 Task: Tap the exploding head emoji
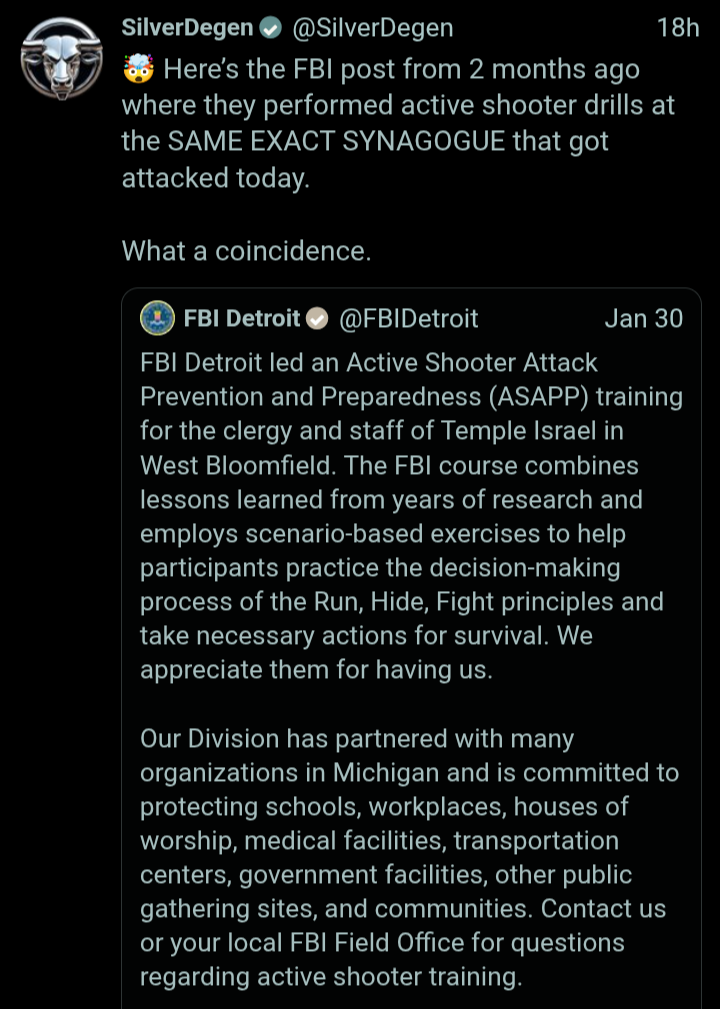(x=138, y=70)
